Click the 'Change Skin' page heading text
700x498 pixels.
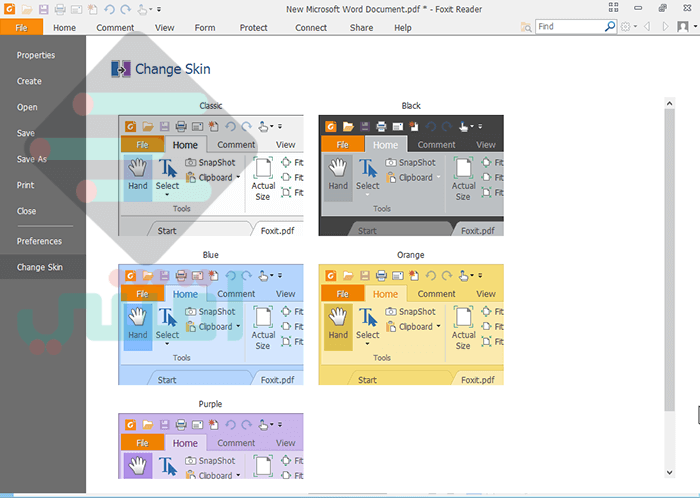pos(173,69)
